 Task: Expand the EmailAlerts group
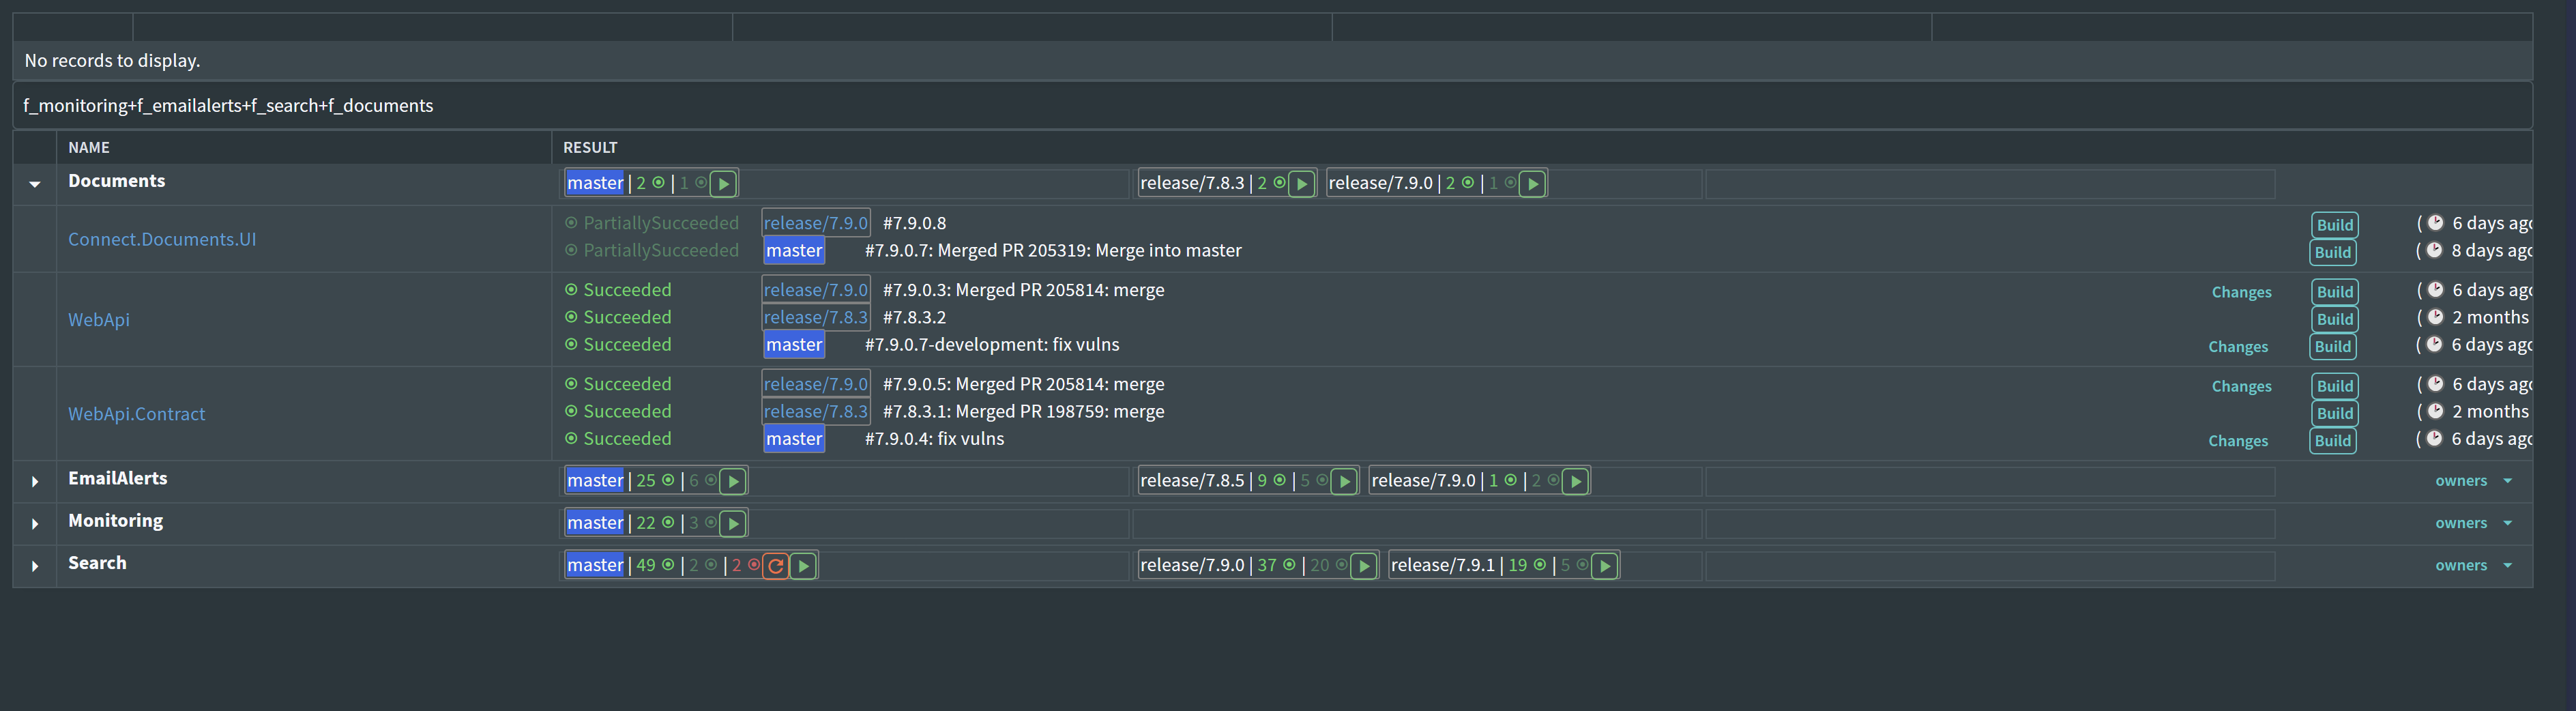(x=35, y=482)
